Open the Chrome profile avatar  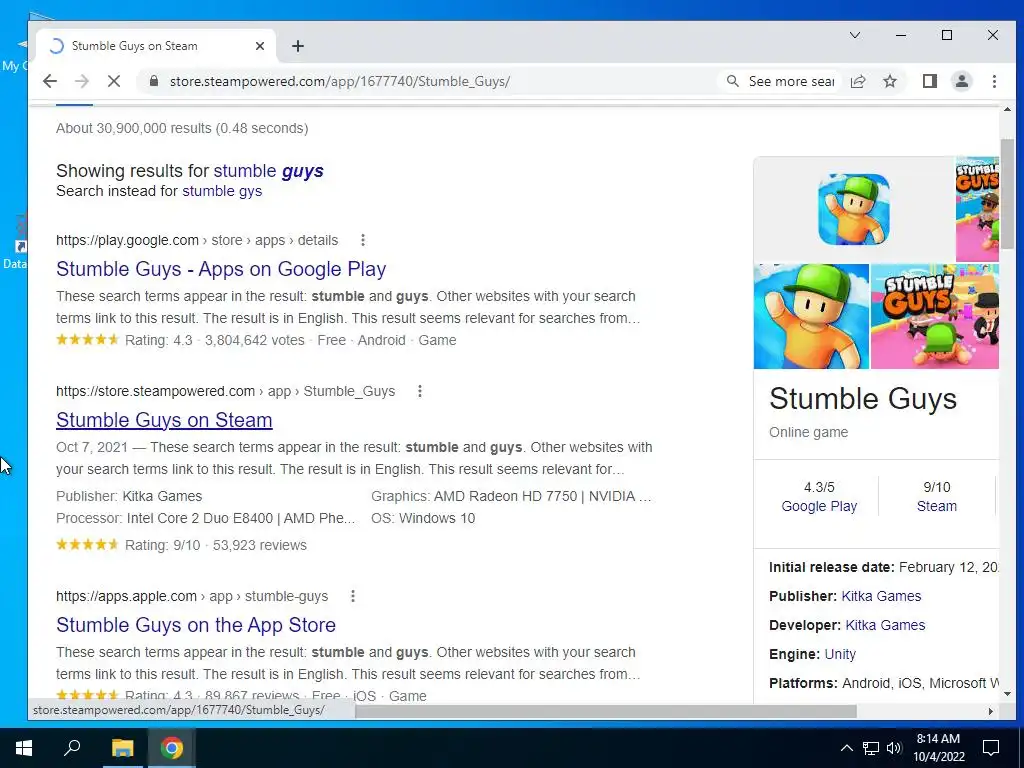(962, 81)
